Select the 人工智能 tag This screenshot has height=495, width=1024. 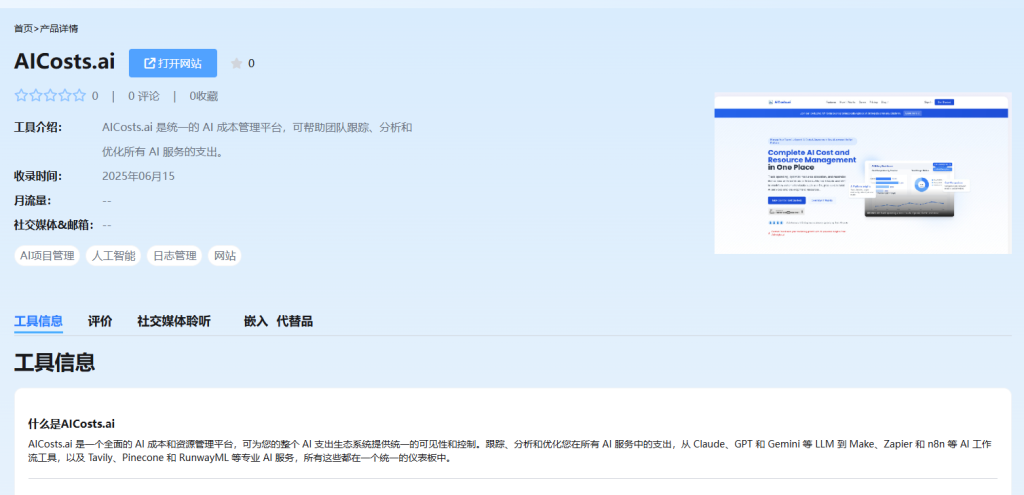coord(113,256)
